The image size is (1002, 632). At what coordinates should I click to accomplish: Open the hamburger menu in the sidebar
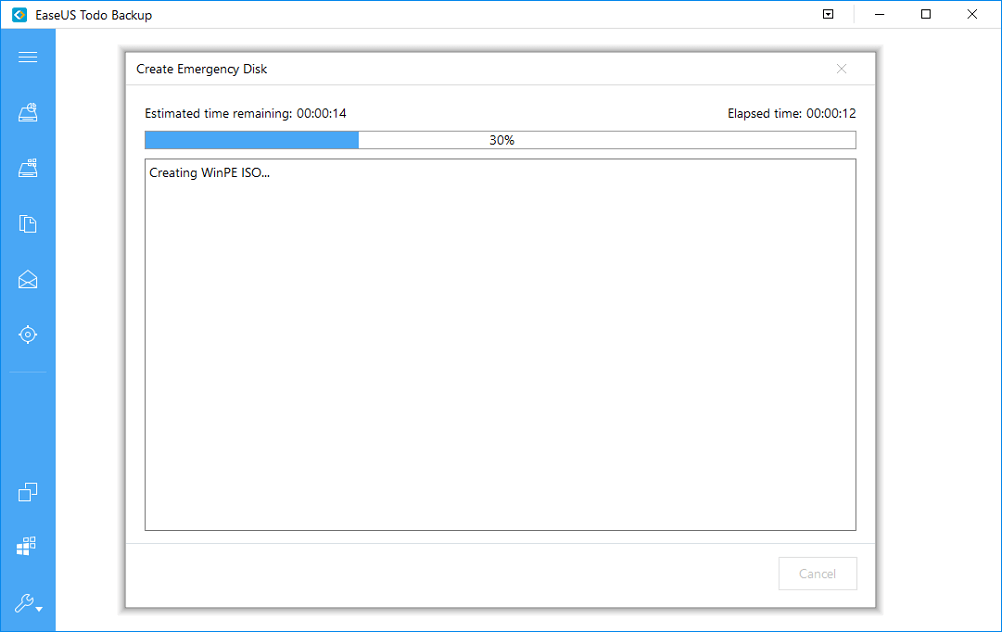(27, 58)
